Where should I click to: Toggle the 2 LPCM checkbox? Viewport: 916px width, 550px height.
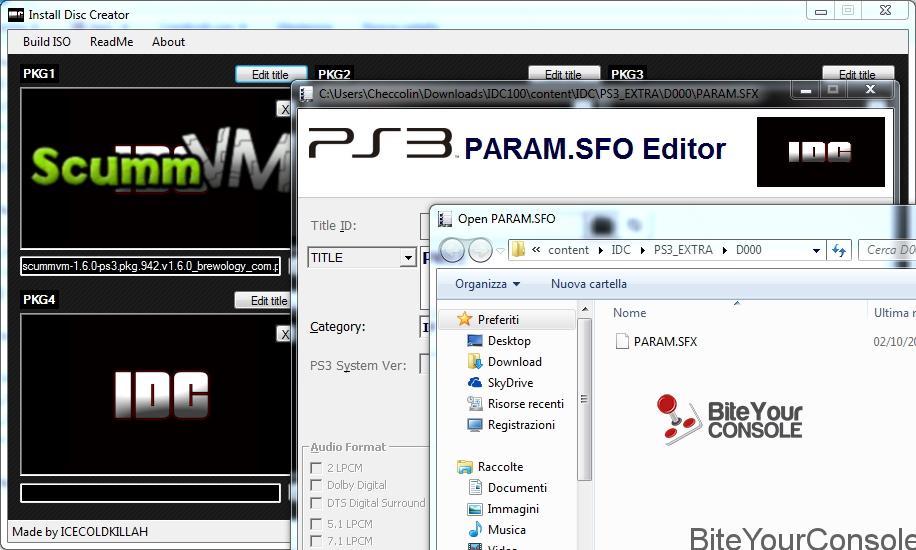tap(316, 468)
